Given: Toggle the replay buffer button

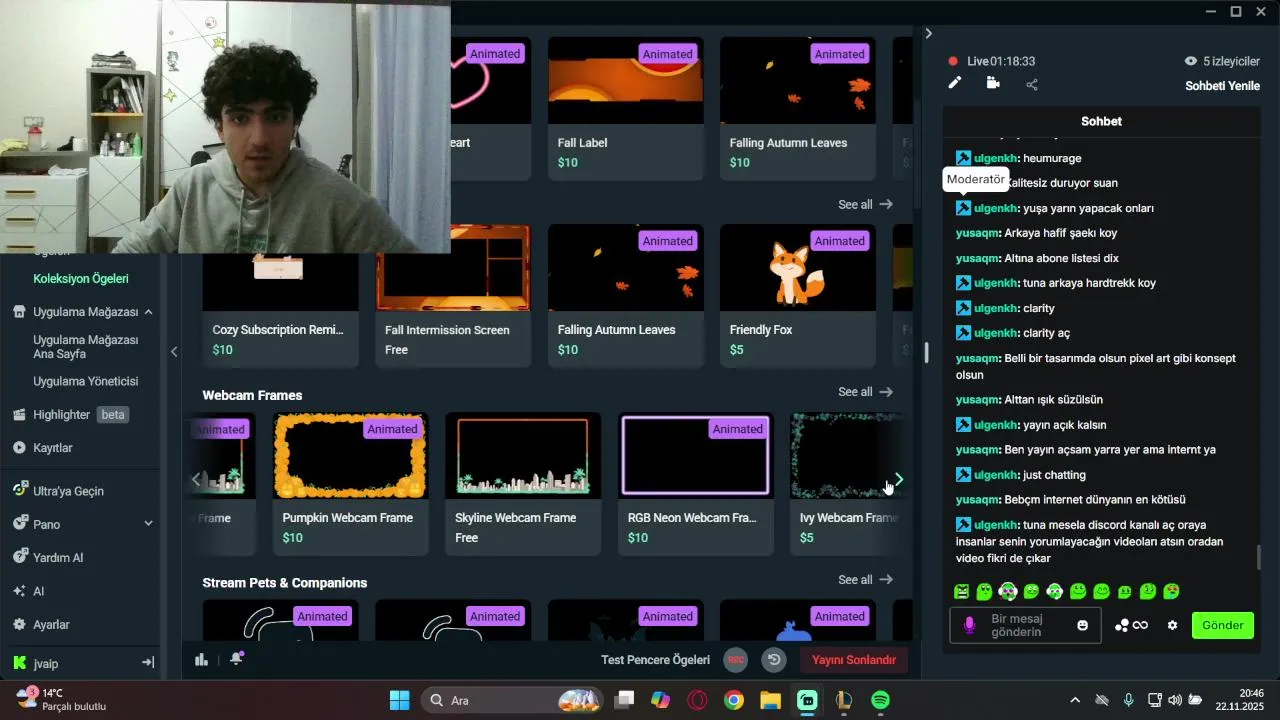Looking at the screenshot, I should tap(773, 660).
